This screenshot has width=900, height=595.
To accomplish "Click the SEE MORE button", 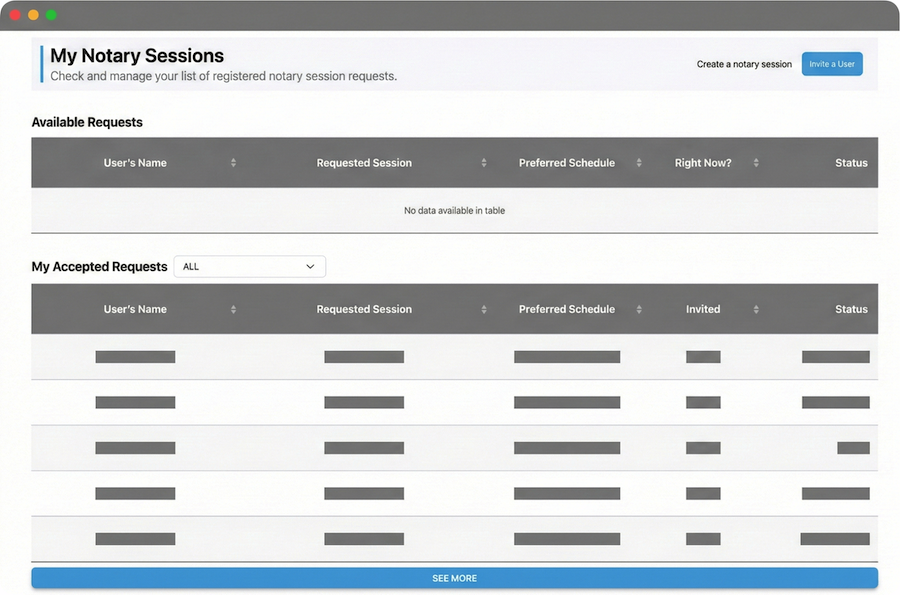I will pos(454,578).
